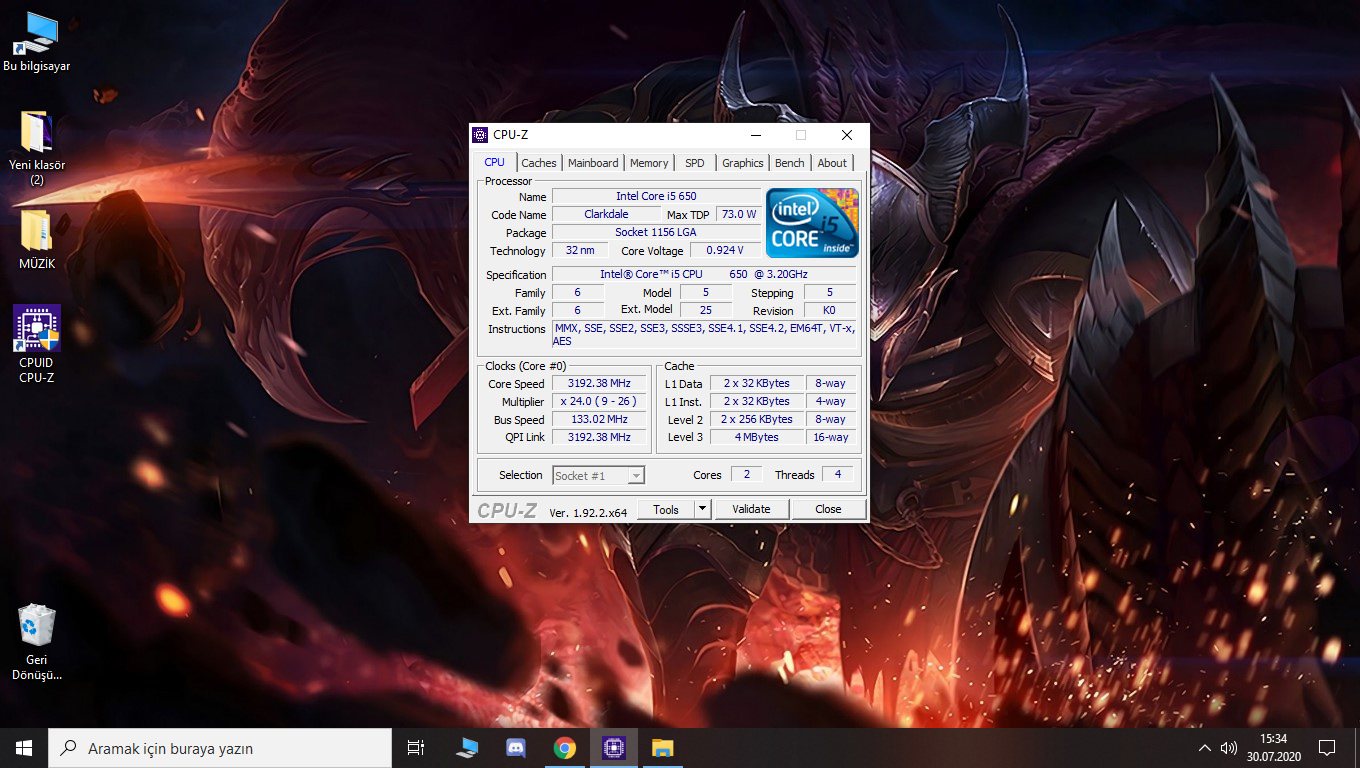The width and height of the screenshot is (1360, 768).
Task: Click the Close button in CPU-Z
Action: [x=828, y=509]
